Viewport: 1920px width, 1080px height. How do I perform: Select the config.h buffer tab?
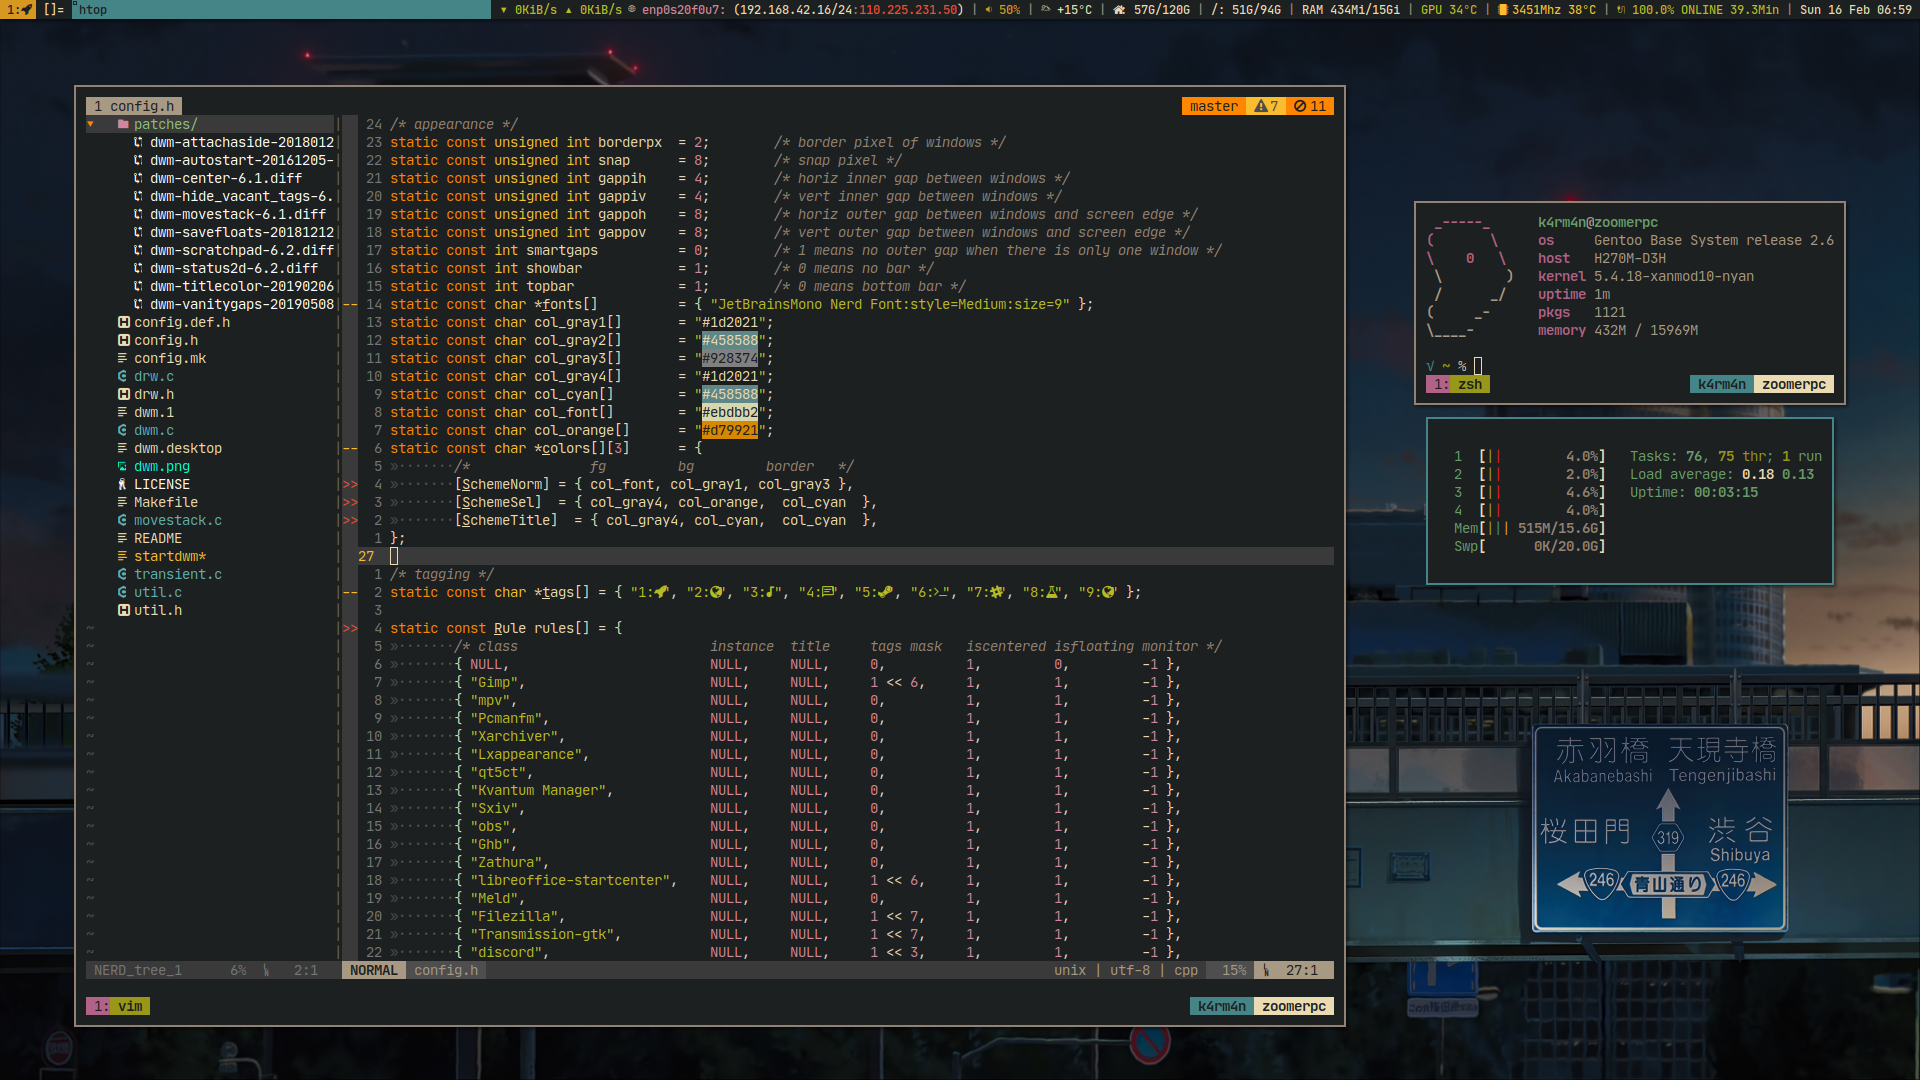point(134,106)
